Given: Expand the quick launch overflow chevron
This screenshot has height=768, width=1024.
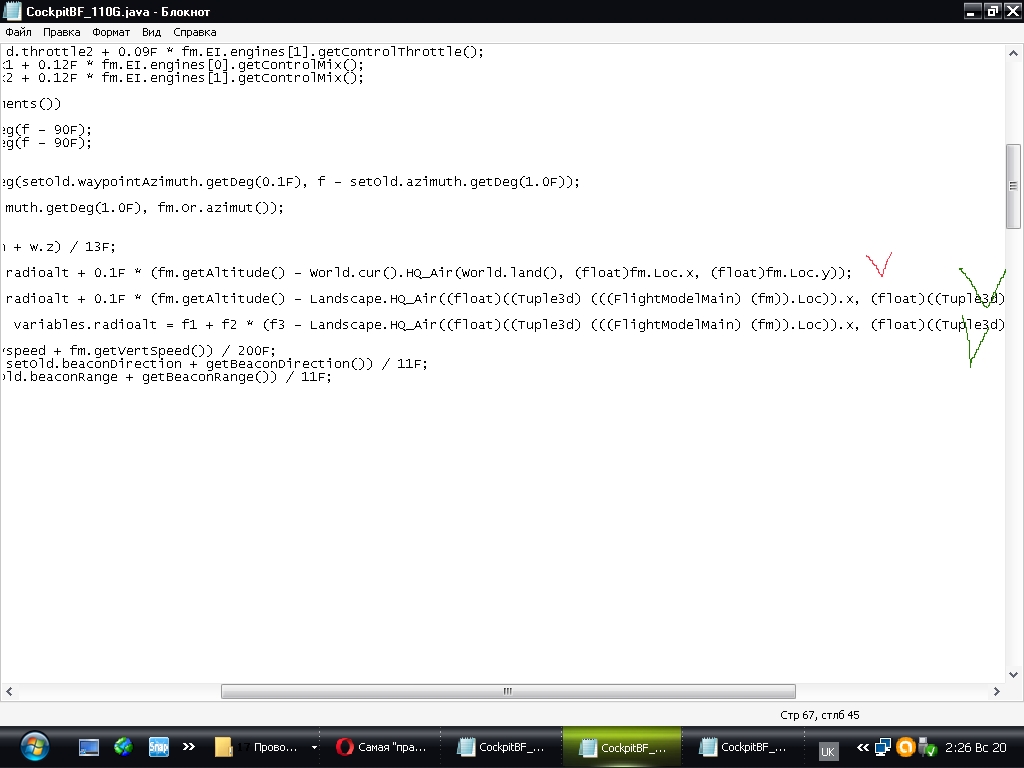Looking at the screenshot, I should 189,746.
